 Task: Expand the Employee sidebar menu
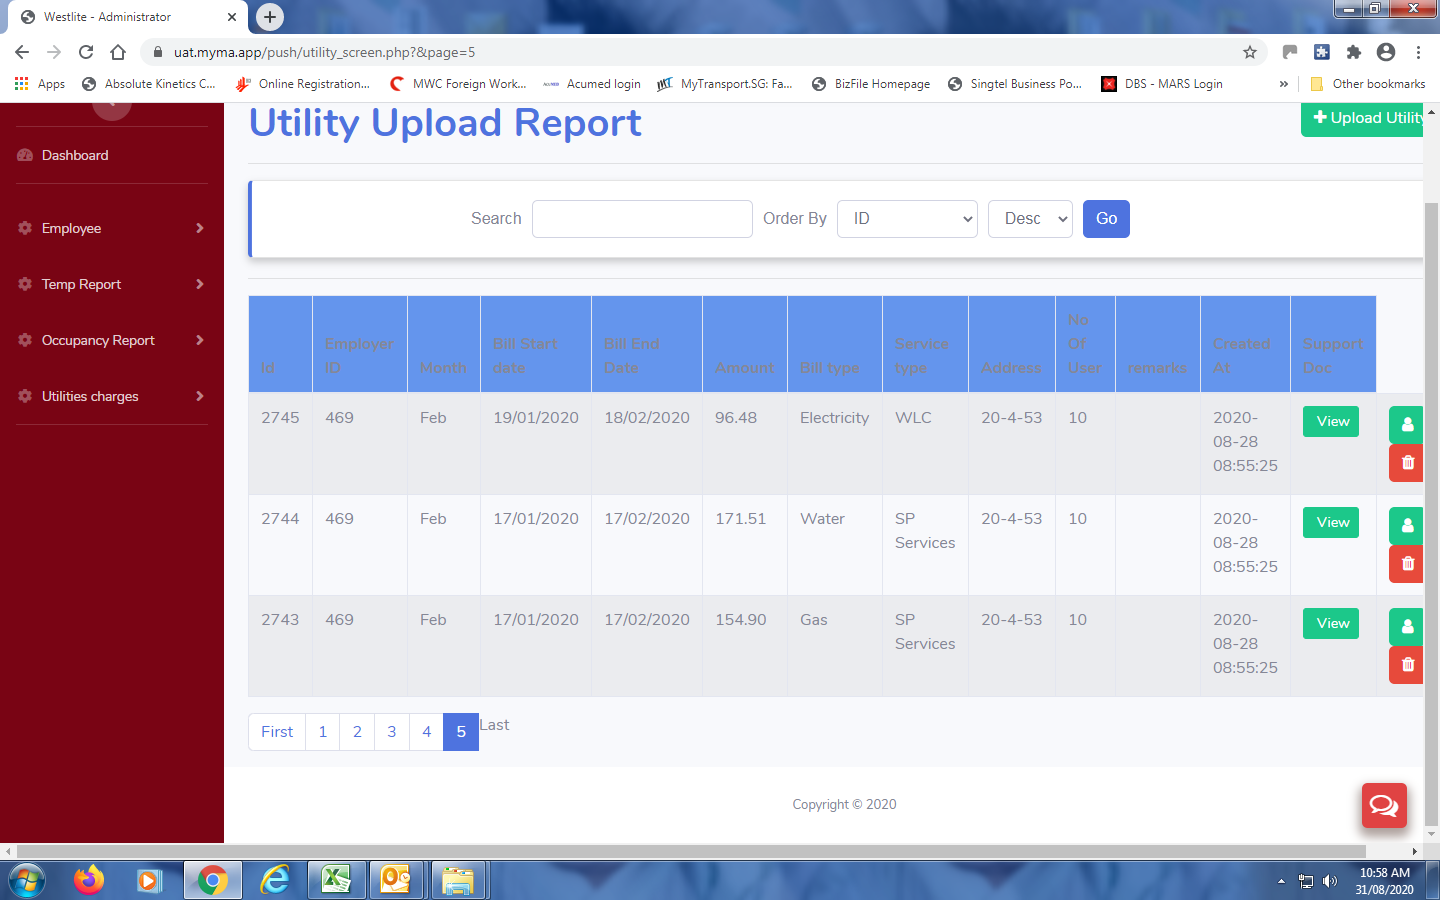[x=112, y=228]
